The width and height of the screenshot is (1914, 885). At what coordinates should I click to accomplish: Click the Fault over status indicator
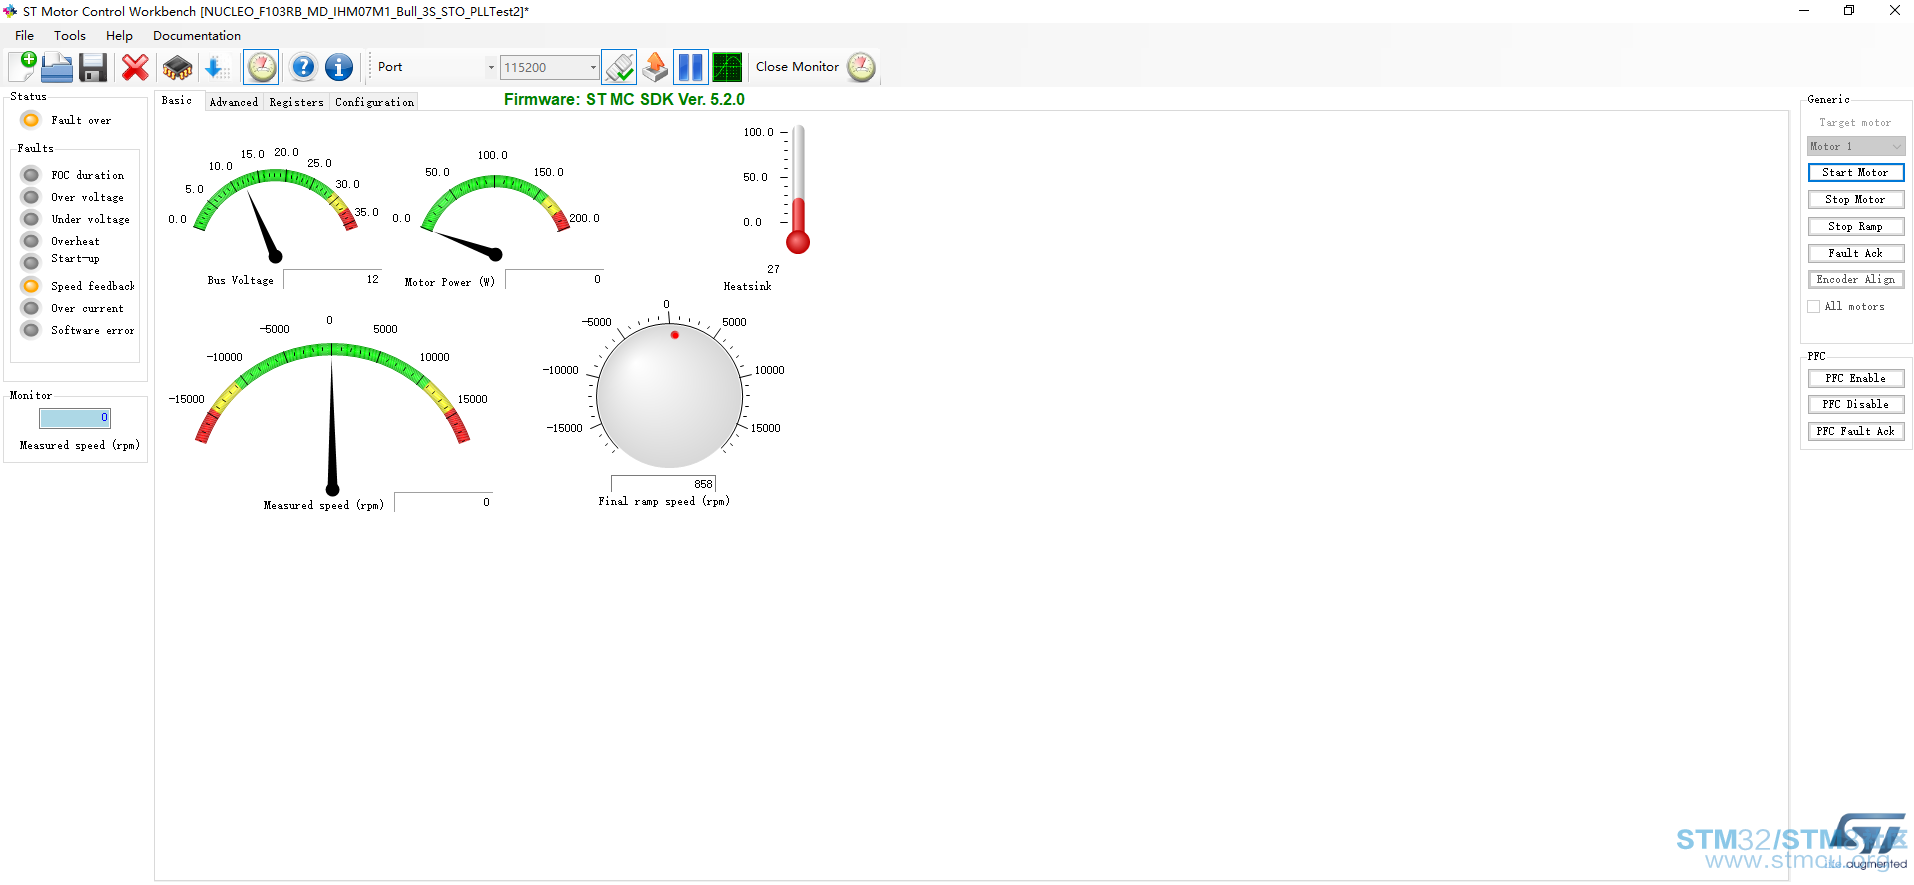[31, 120]
